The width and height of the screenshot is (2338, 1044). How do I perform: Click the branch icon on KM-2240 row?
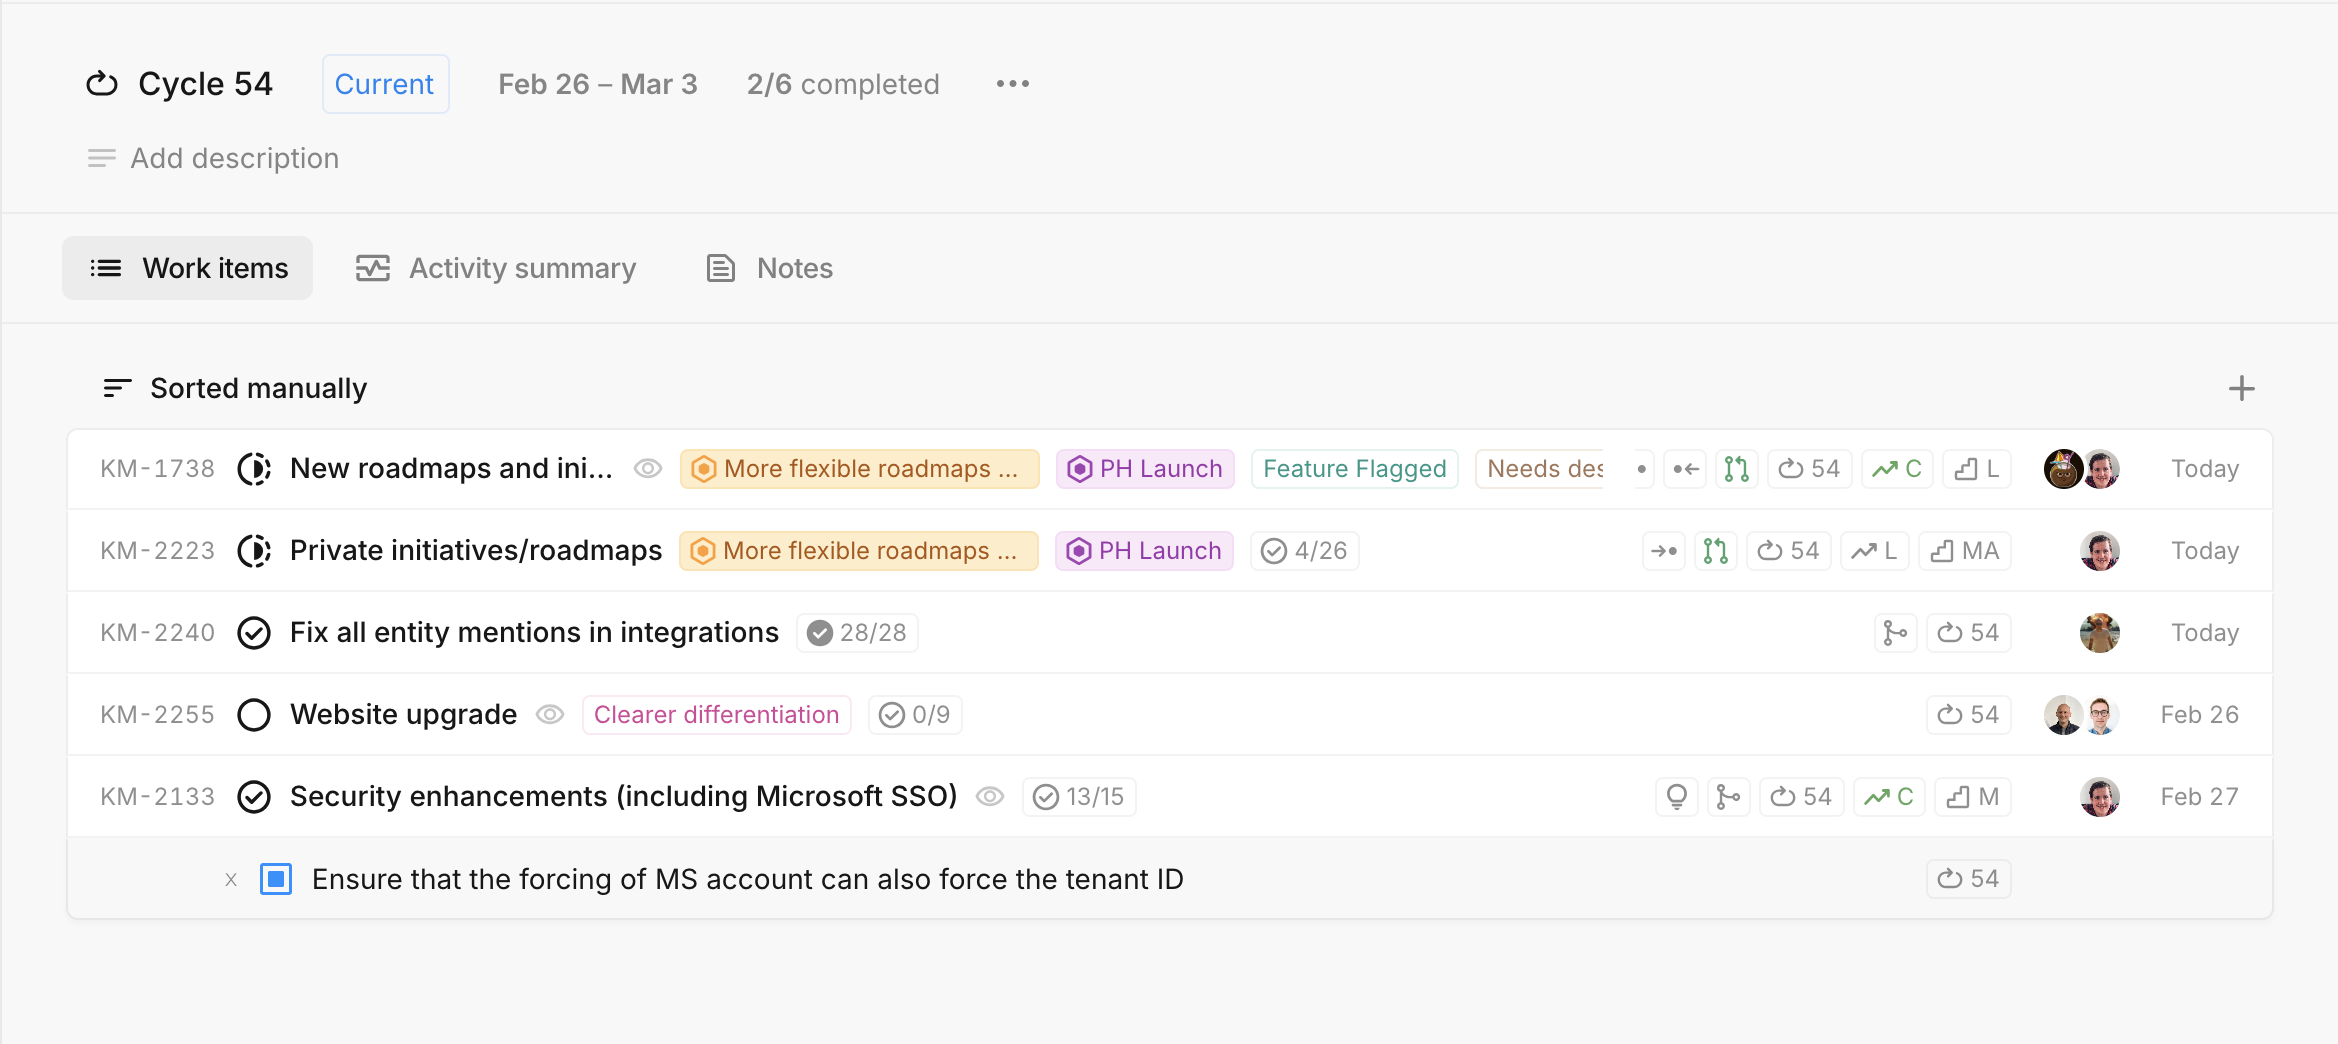(x=1895, y=633)
